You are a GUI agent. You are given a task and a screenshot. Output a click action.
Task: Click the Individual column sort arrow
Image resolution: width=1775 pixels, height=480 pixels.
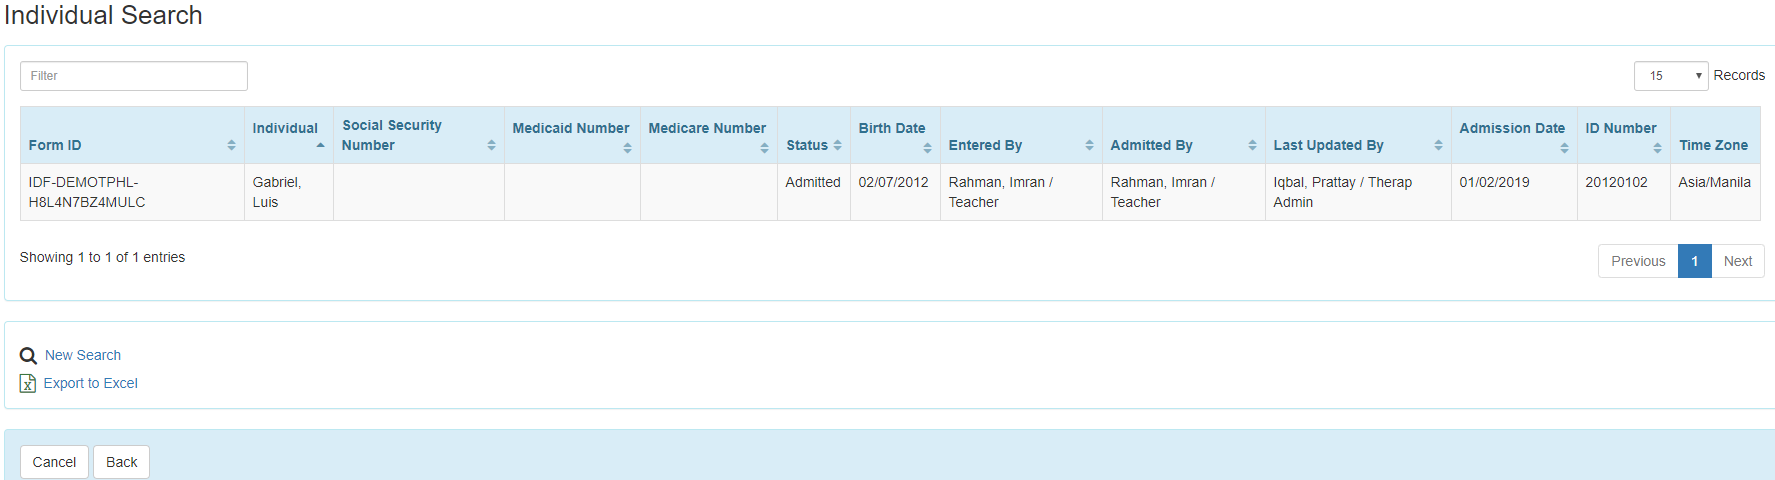point(320,145)
